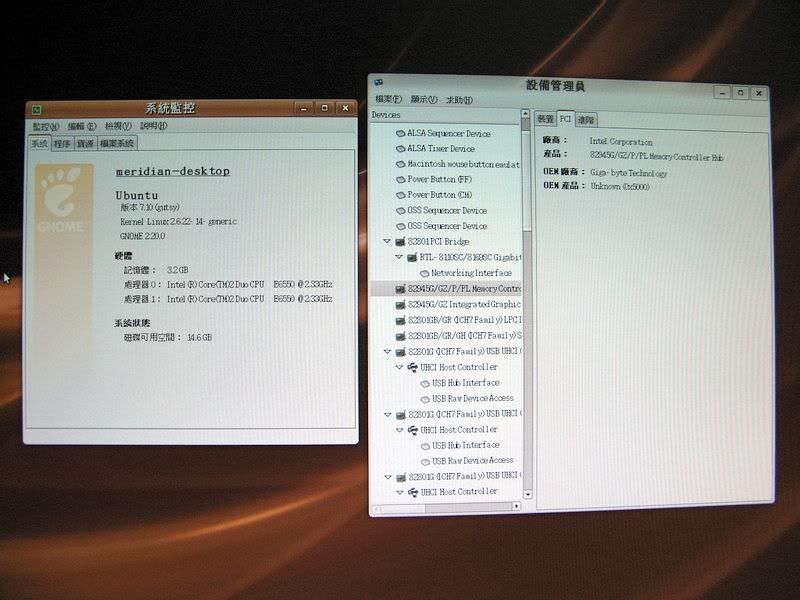This screenshot has width=800, height=600.
Task: Click the ALSA Timer Device icon
Action: click(401, 148)
